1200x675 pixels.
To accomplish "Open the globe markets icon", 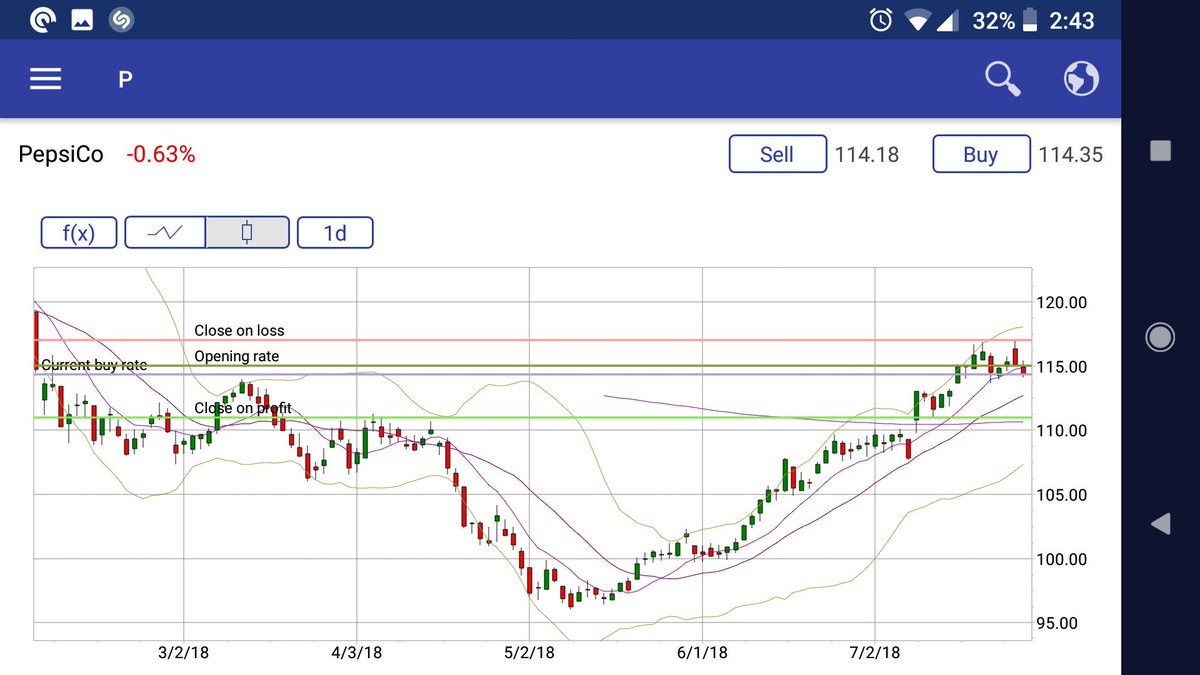I will 1081,78.
